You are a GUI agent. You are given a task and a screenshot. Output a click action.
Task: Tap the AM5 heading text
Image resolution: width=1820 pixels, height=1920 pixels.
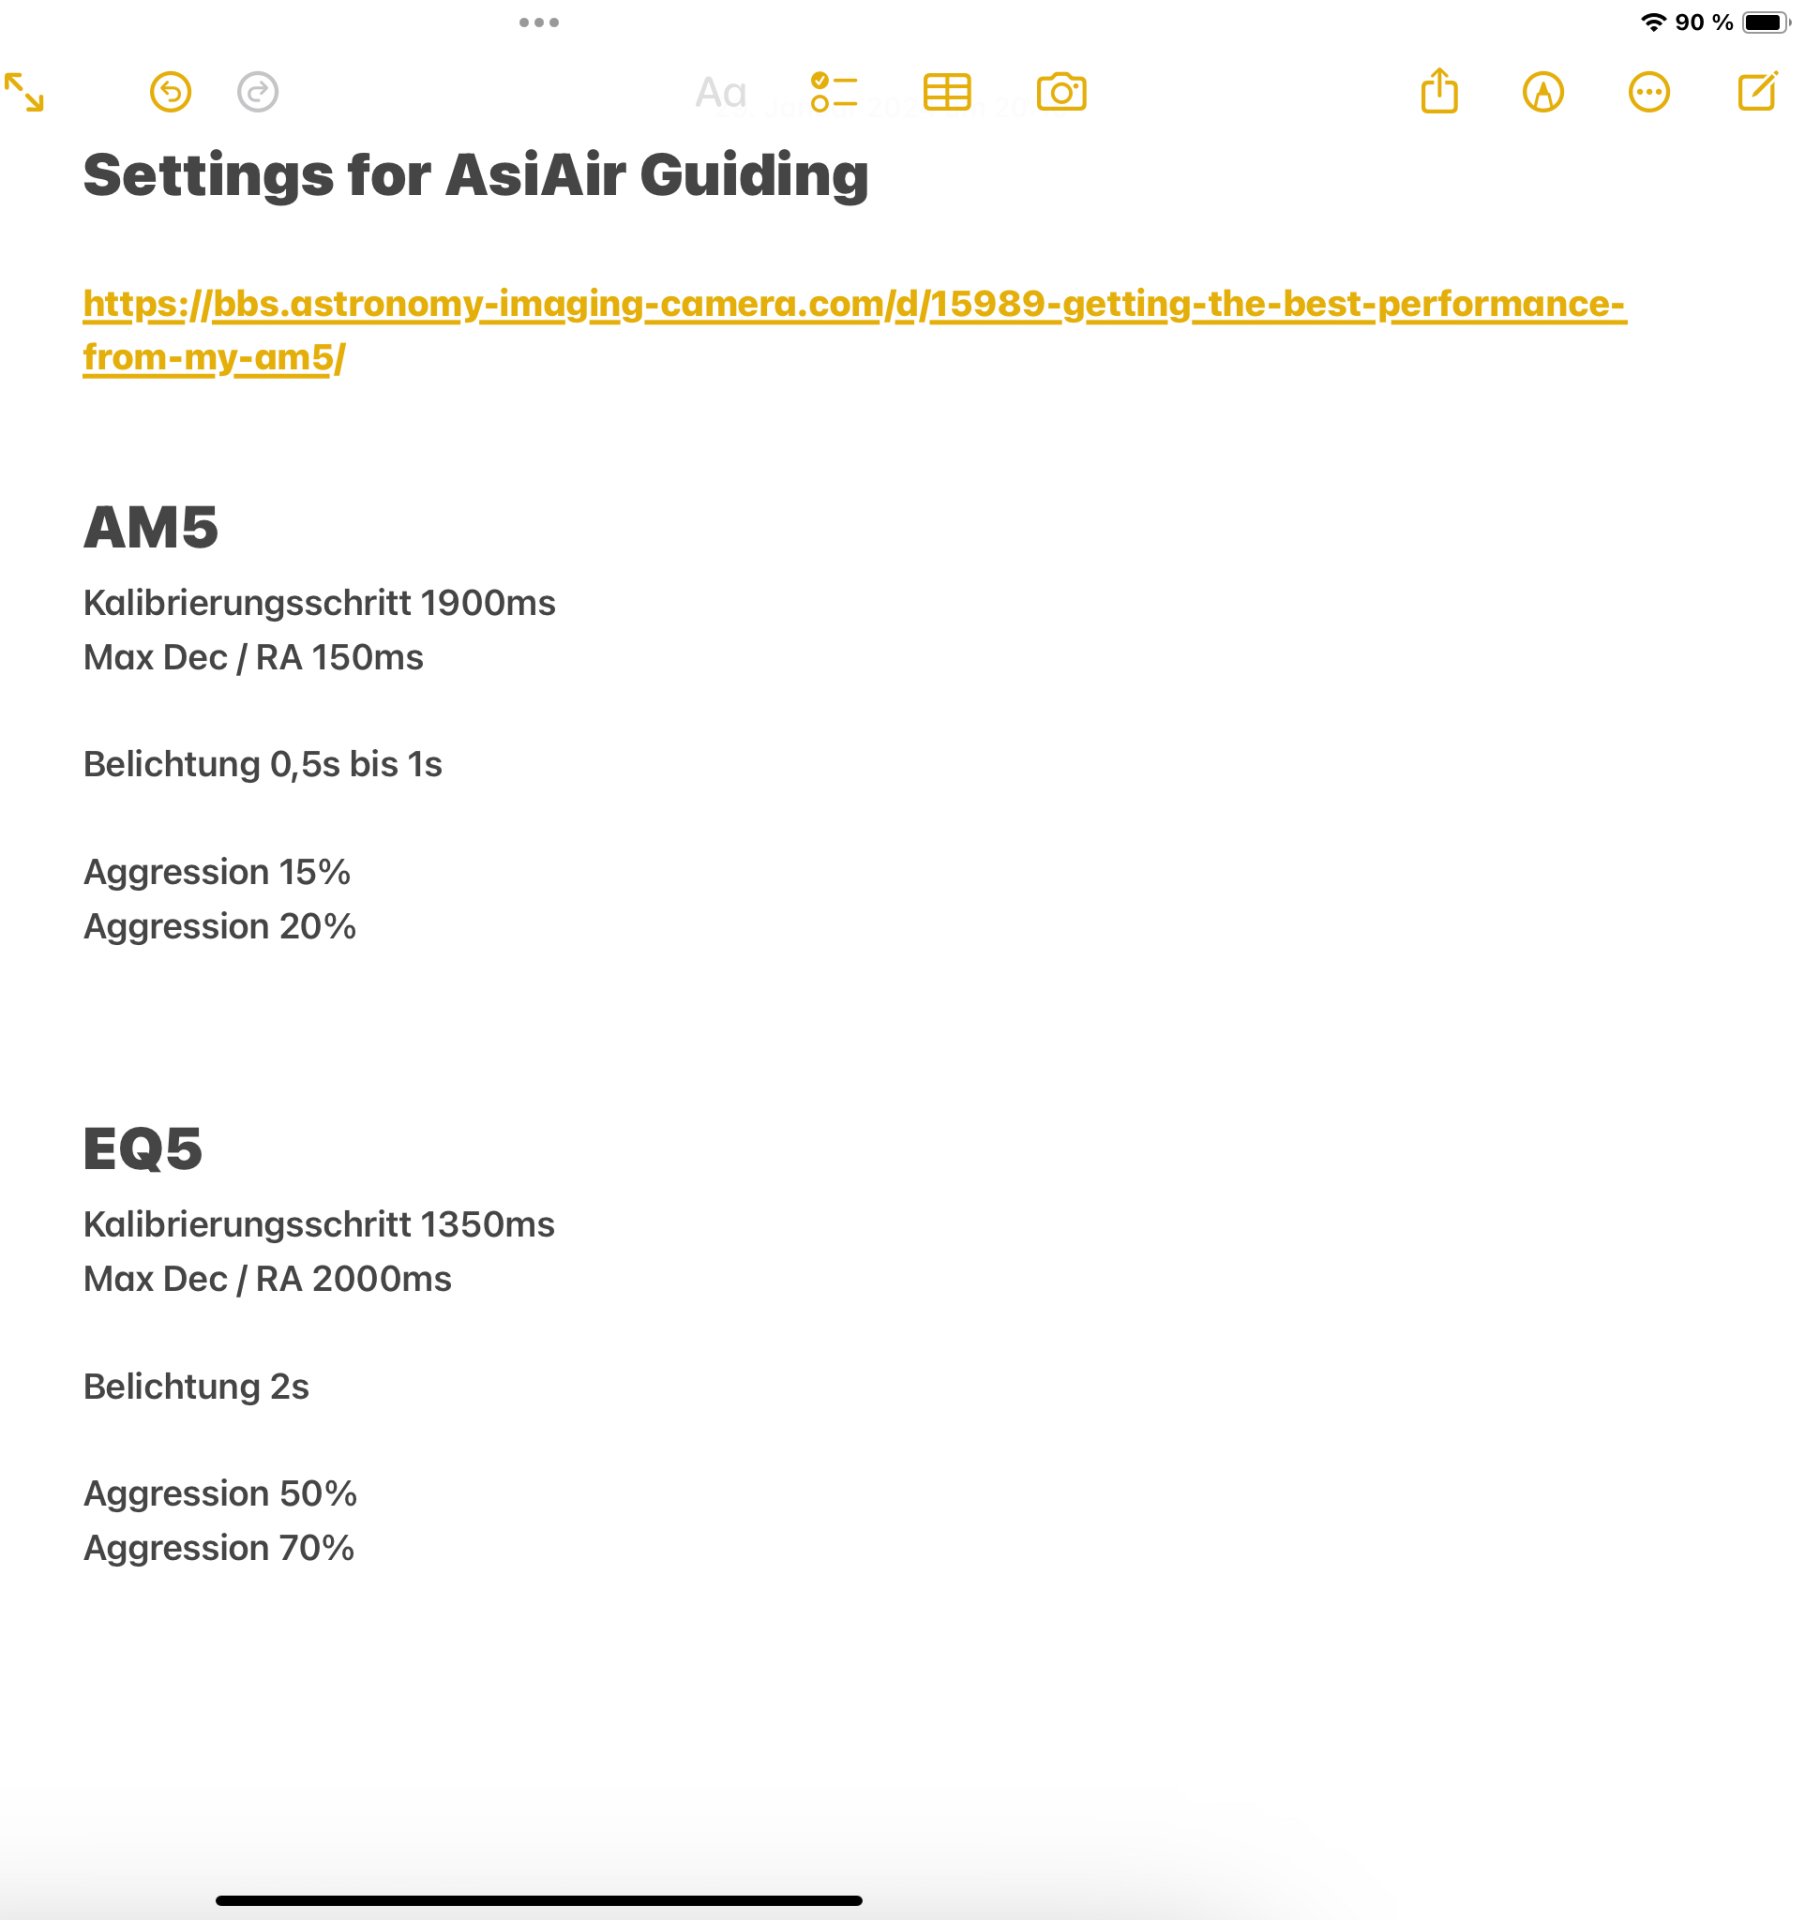pyautogui.click(x=151, y=528)
